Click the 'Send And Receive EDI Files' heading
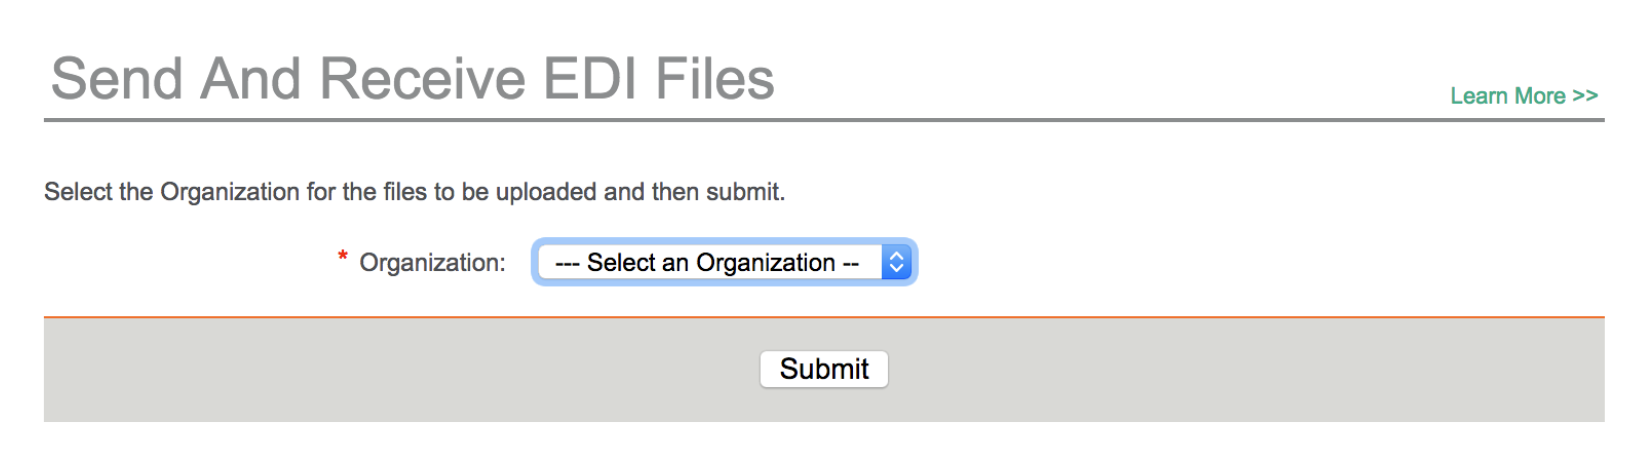Viewport: 1648px width, 460px height. tap(412, 79)
